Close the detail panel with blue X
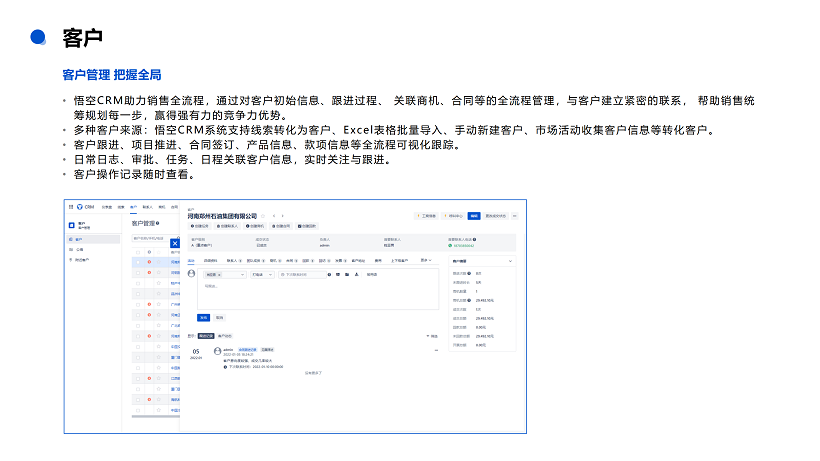This screenshot has width=820, height=461. click(x=175, y=243)
